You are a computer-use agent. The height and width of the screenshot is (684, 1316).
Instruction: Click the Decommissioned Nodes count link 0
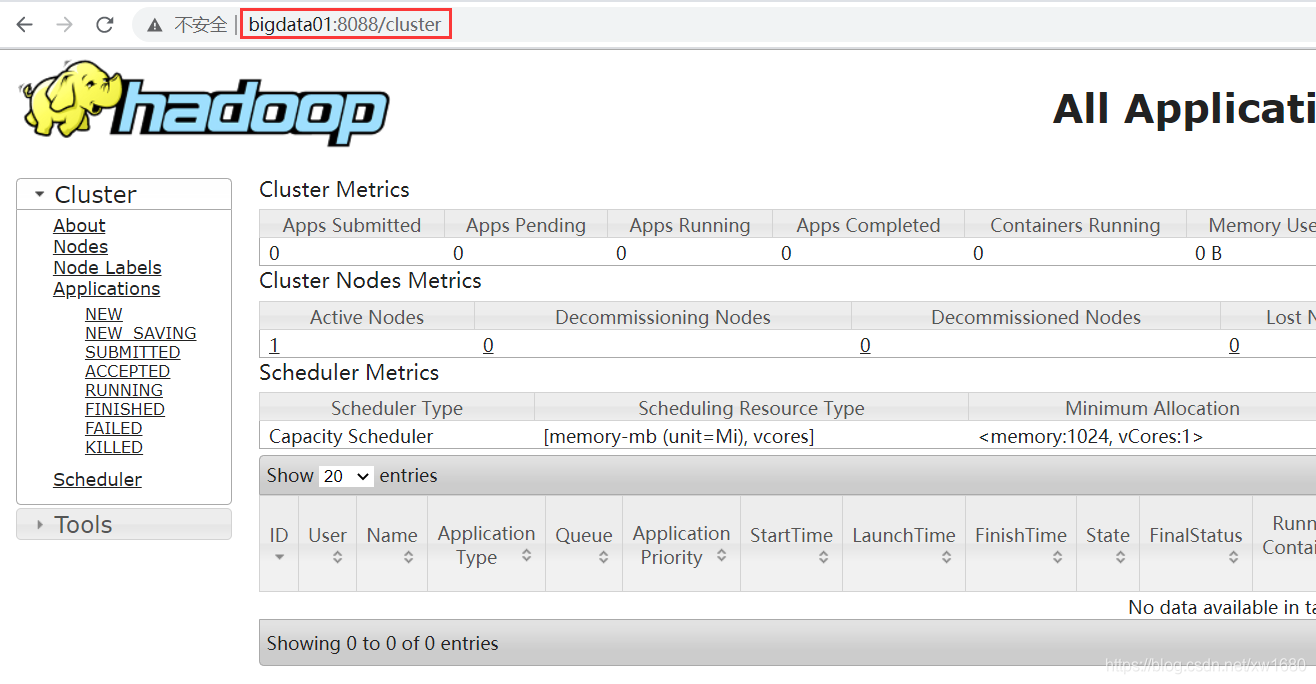tap(865, 345)
